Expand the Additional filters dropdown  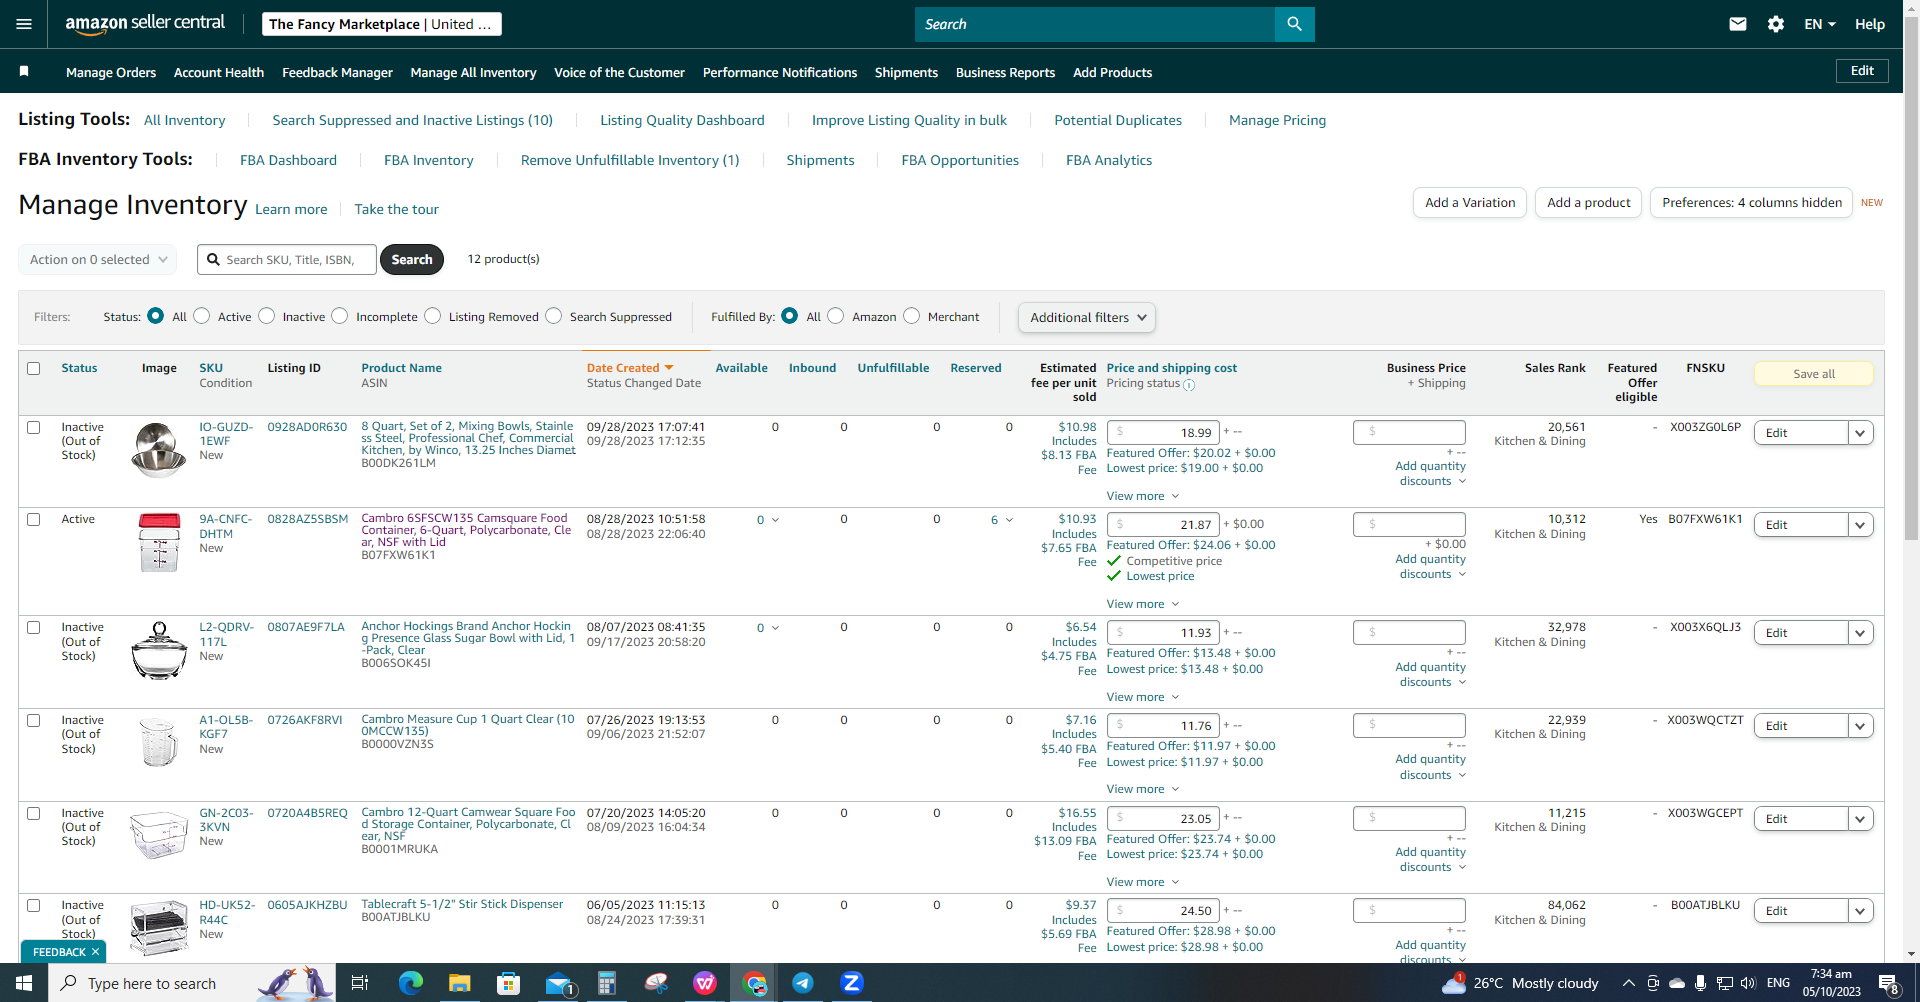[x=1087, y=317]
